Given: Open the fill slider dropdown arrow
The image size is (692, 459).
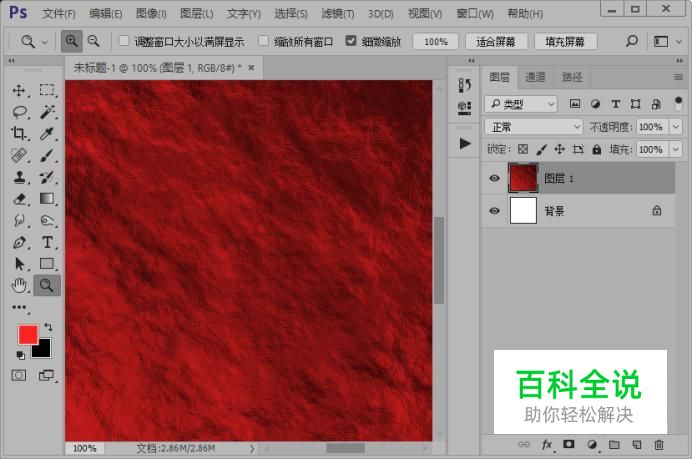Looking at the screenshot, I should 676,149.
